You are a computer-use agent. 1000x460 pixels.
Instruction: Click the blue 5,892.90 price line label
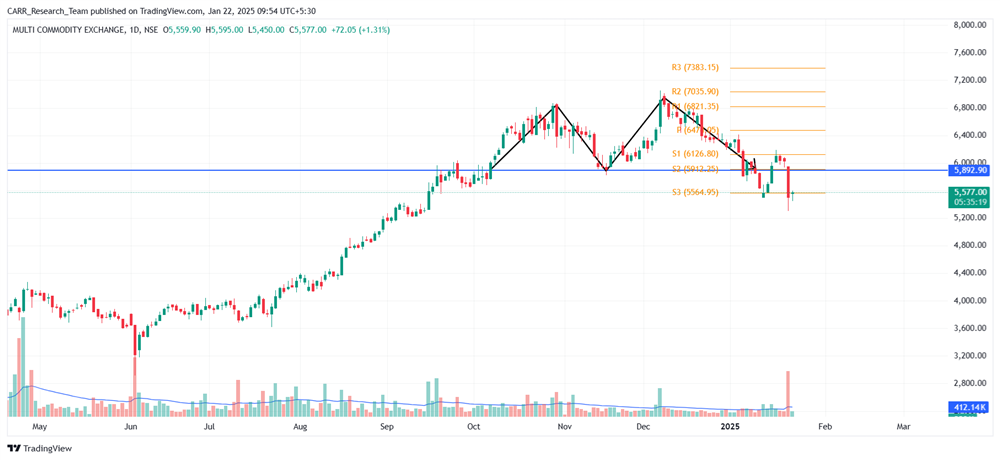970,170
